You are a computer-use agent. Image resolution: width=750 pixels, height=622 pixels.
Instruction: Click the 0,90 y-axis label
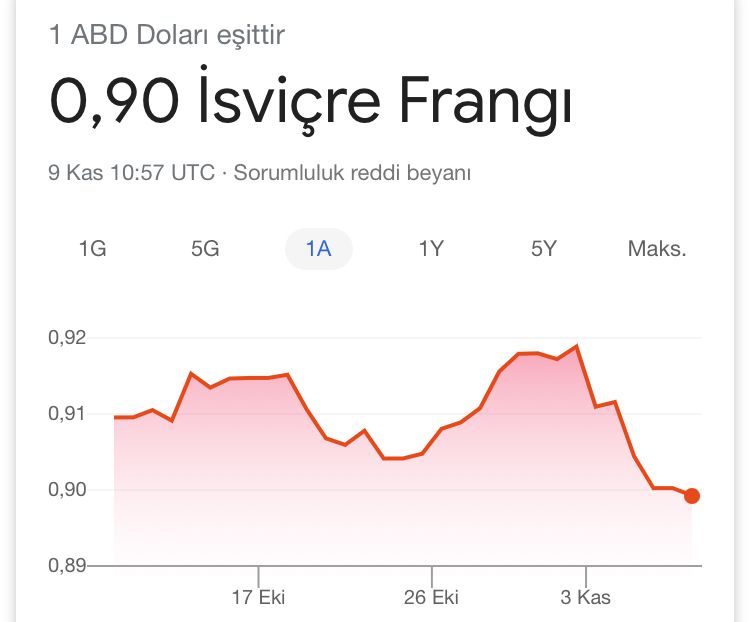[x=67, y=489]
